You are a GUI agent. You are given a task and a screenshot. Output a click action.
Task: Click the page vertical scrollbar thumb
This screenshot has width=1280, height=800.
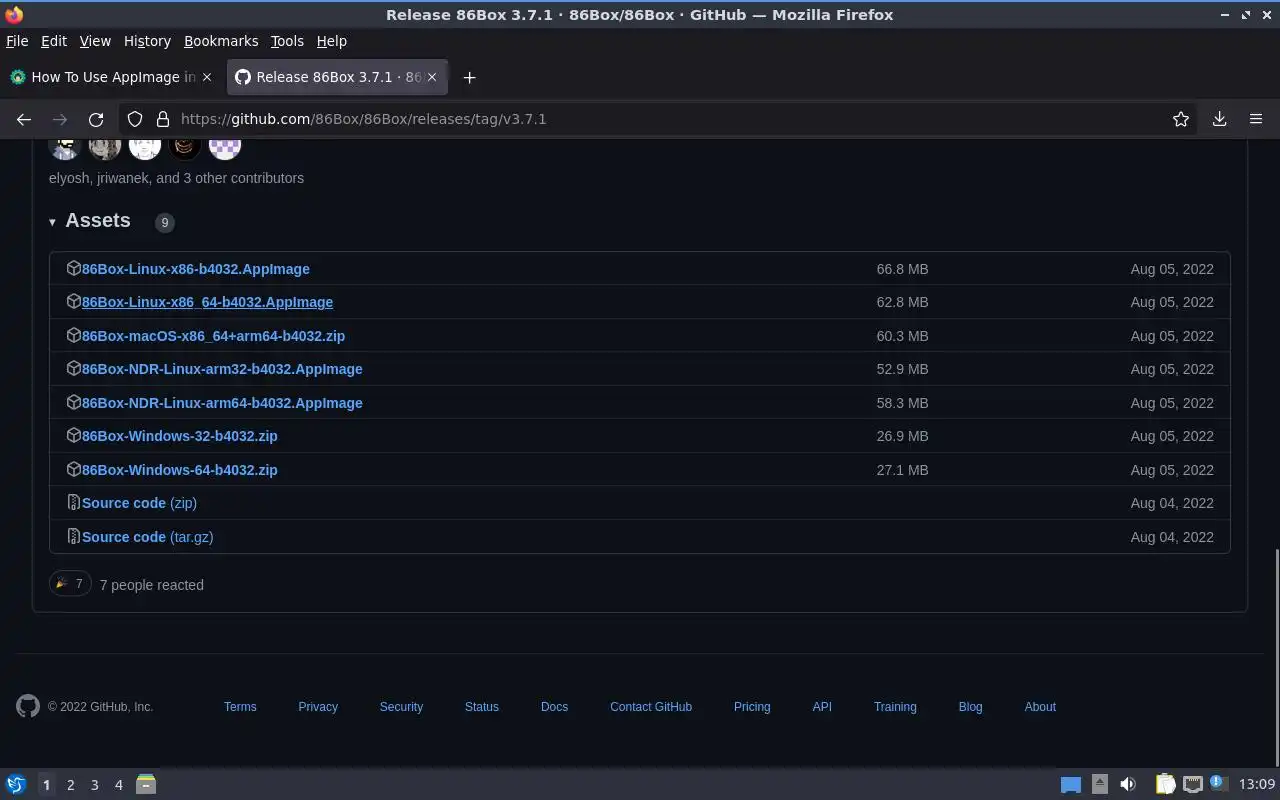(1275, 657)
